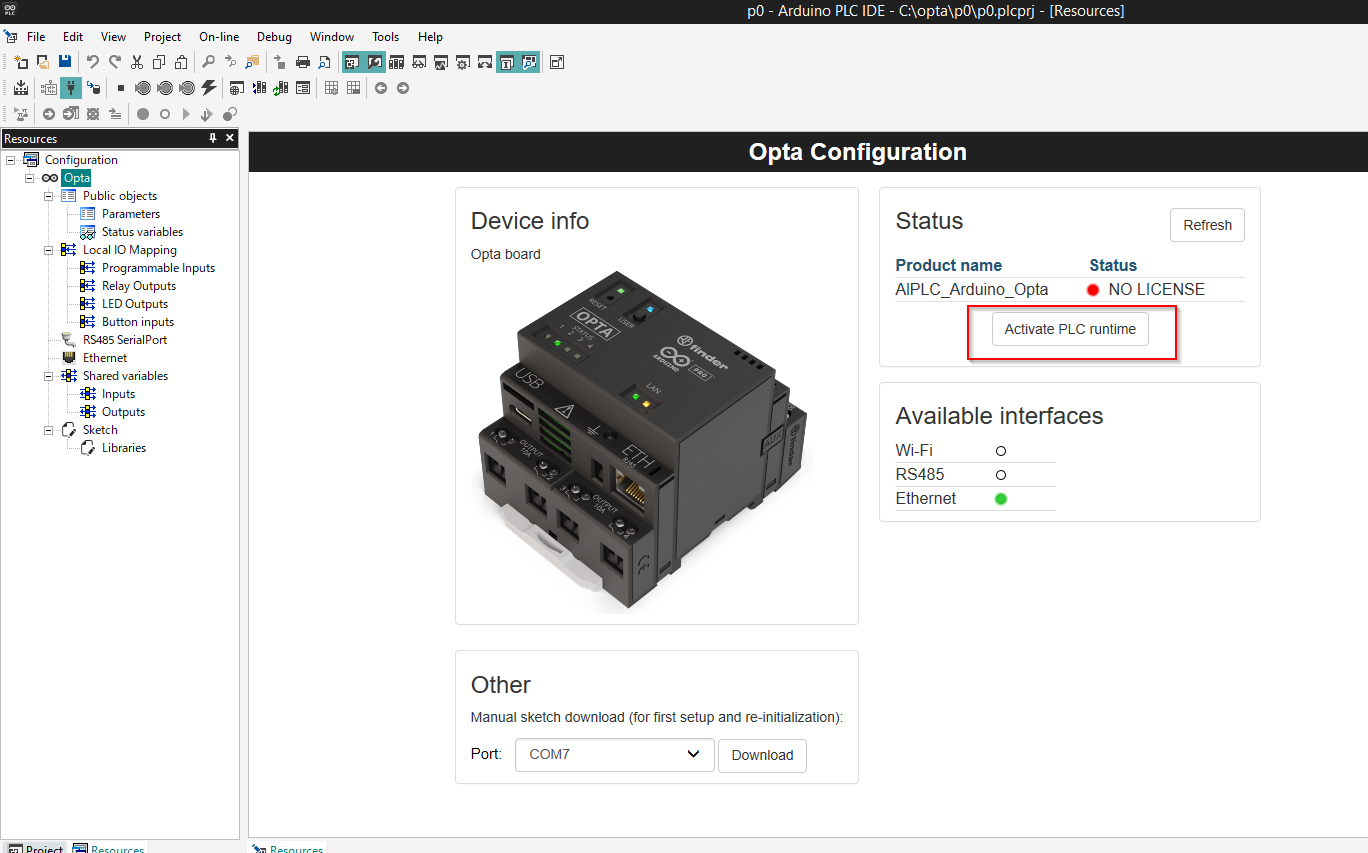Save the project with the floppy icon
This screenshot has height=853, width=1368.
[65, 62]
